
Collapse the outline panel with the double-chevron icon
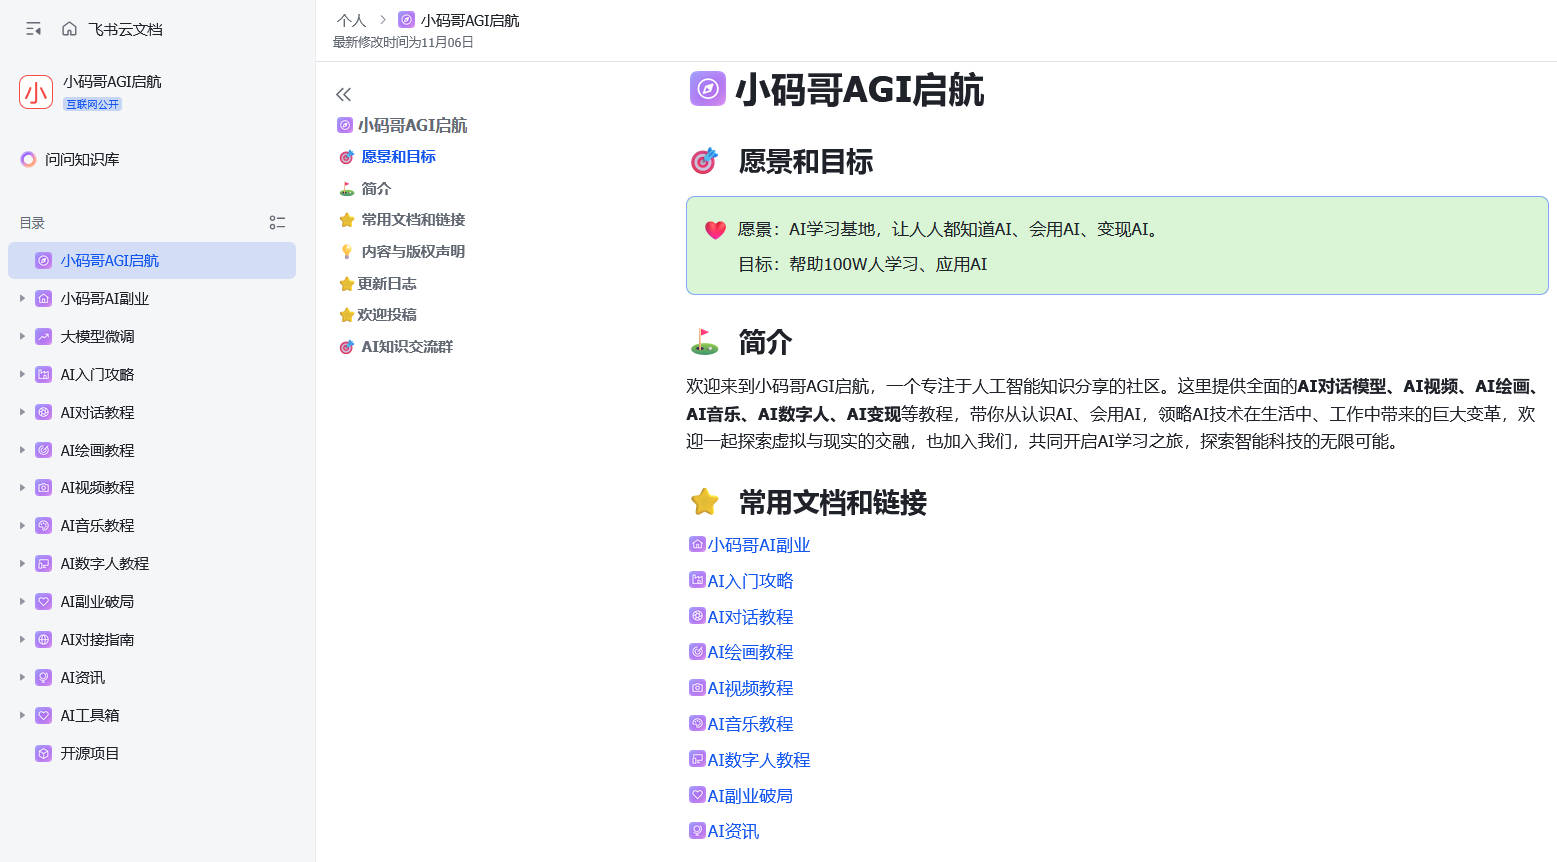coord(344,95)
